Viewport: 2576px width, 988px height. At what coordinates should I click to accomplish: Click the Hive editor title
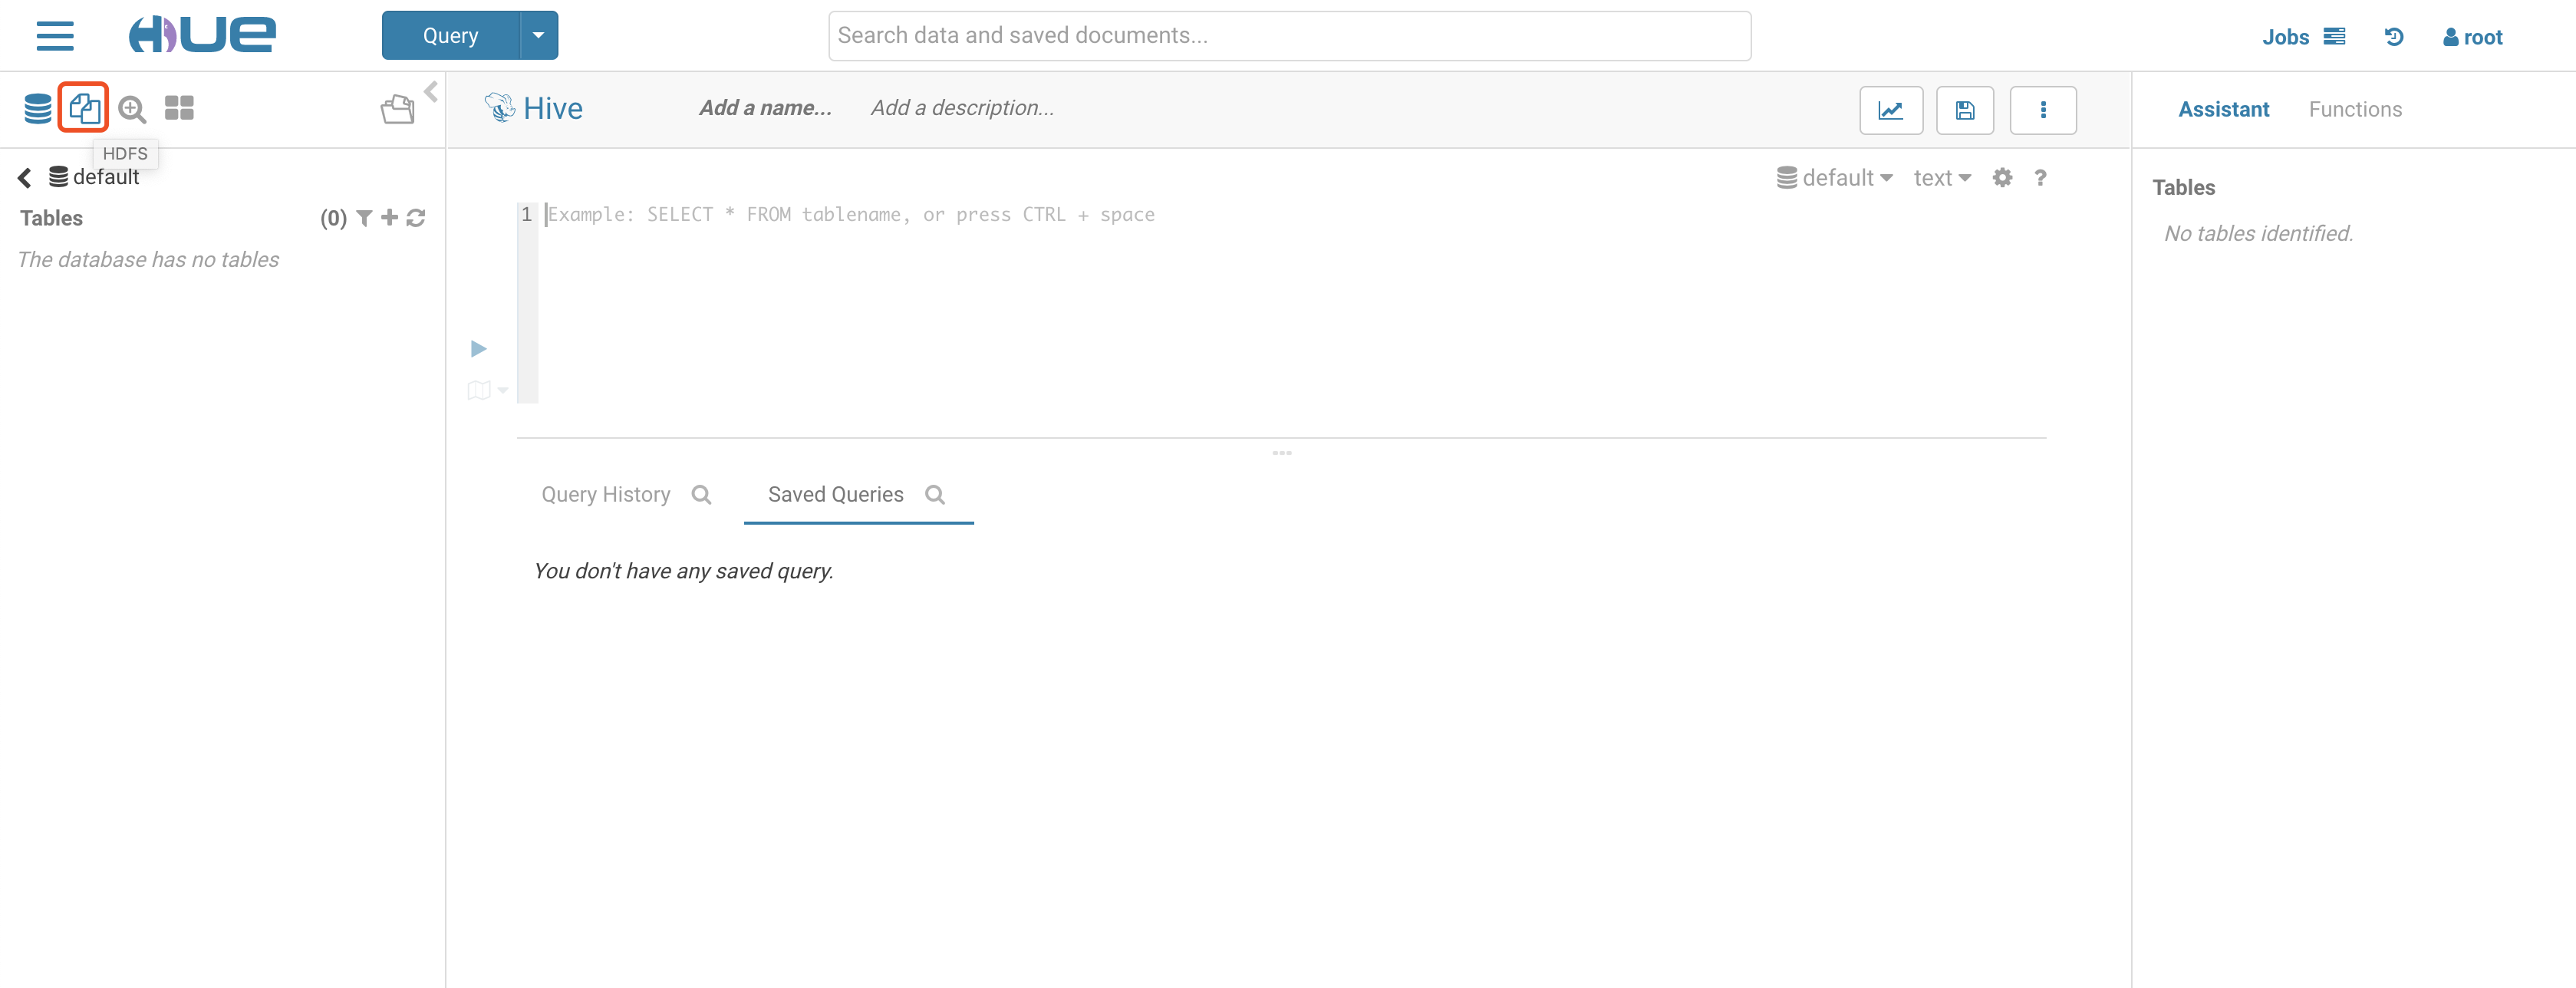pos(553,108)
